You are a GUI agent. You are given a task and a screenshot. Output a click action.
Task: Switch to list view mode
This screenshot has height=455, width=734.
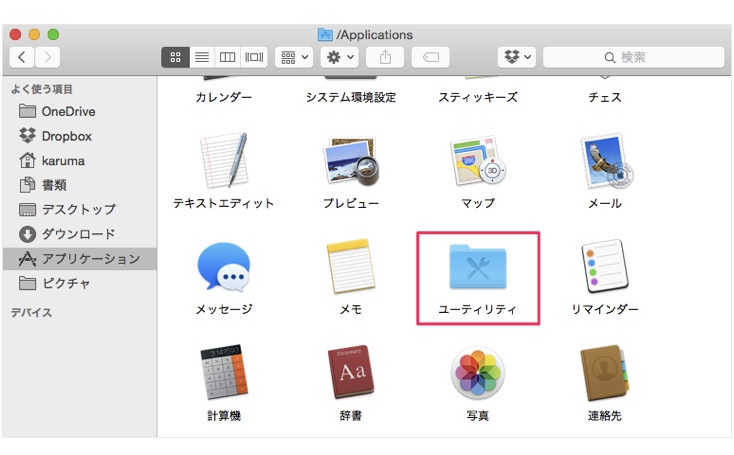[x=200, y=57]
